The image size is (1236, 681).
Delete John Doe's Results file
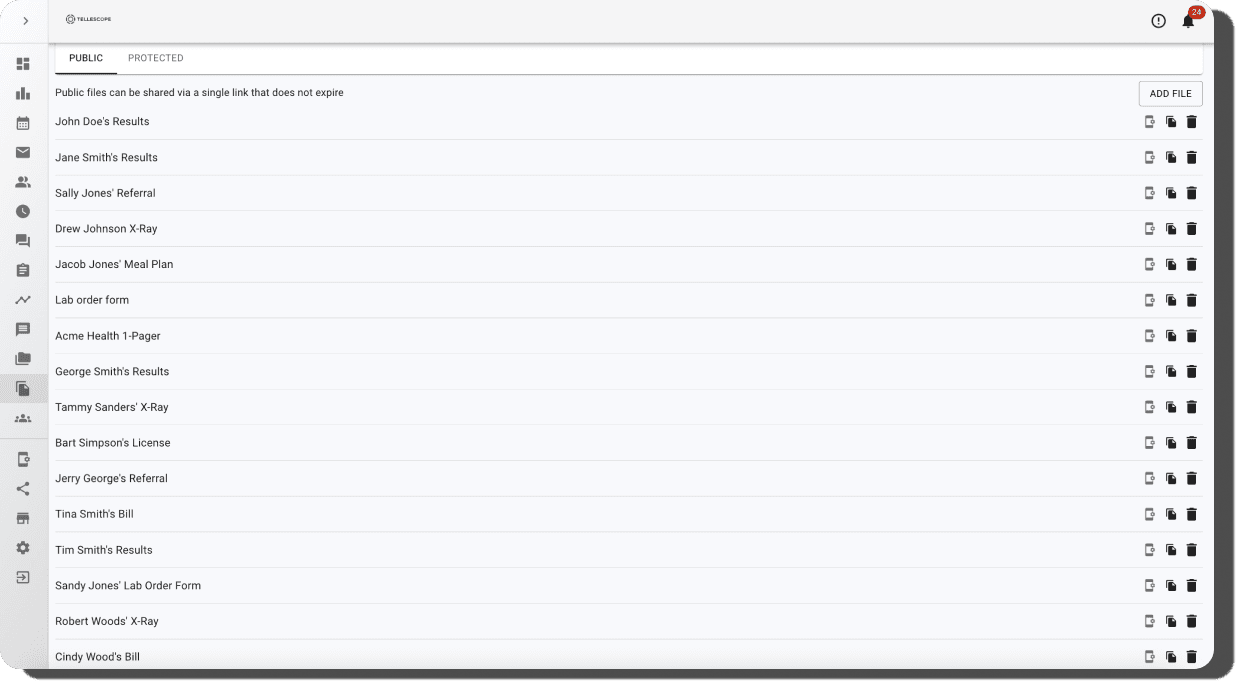[x=1191, y=122]
